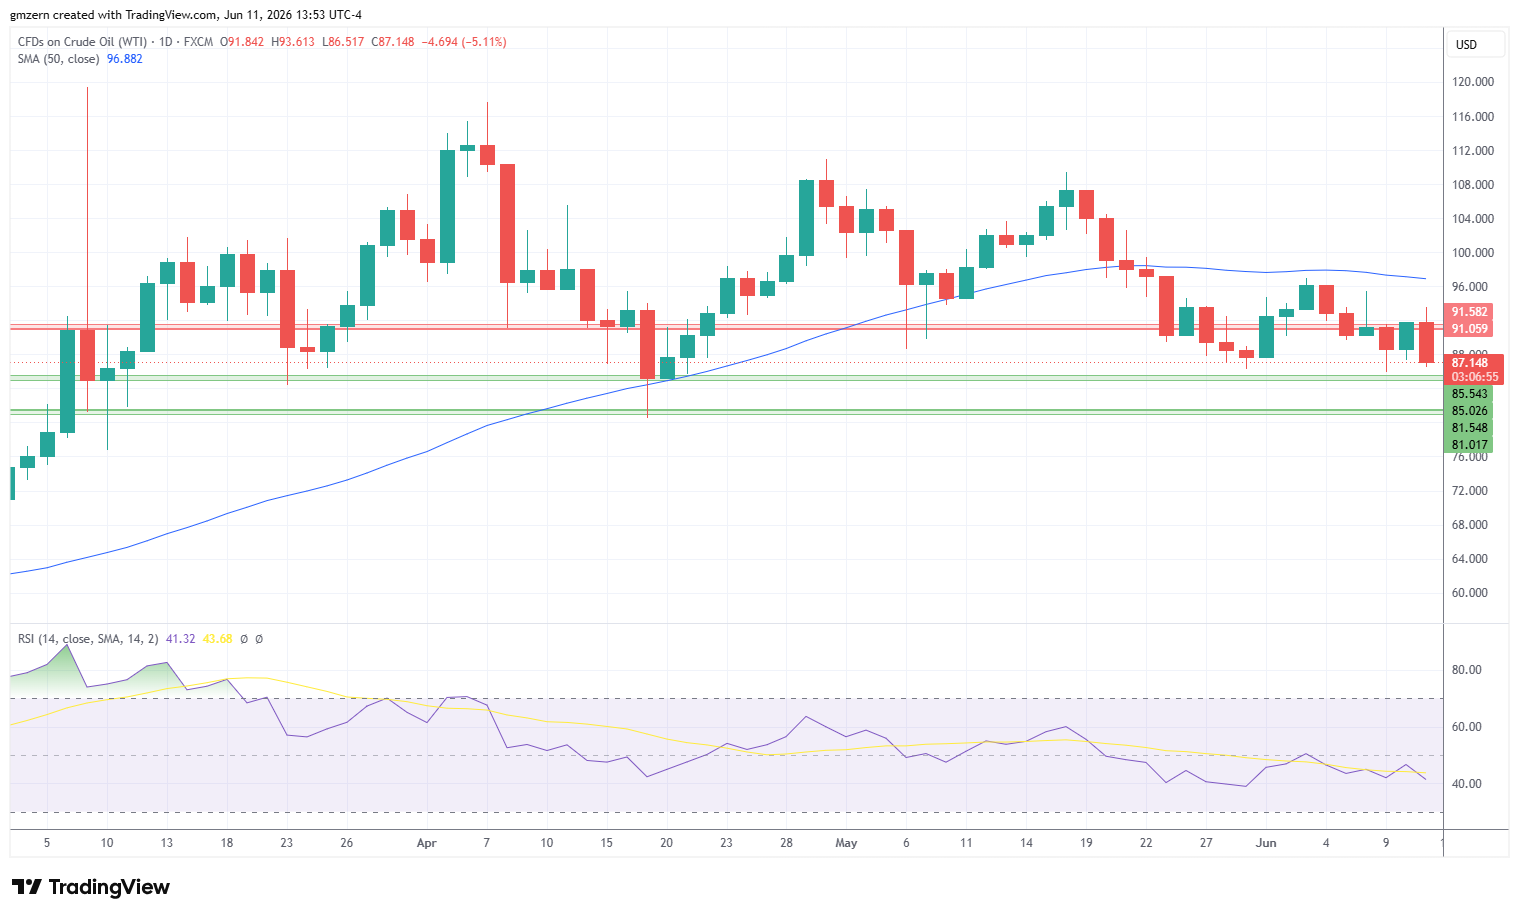
Task: Click the 100.000 price axis label
Action: (x=1472, y=253)
